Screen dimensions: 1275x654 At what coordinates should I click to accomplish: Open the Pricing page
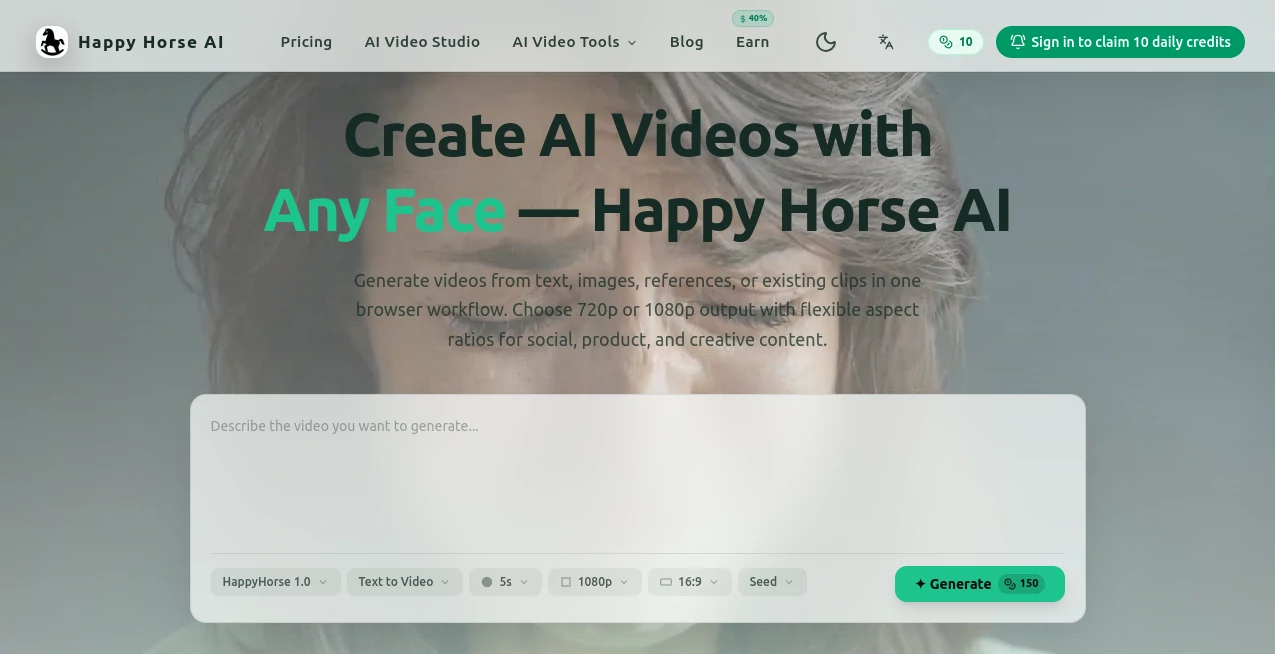tap(306, 42)
